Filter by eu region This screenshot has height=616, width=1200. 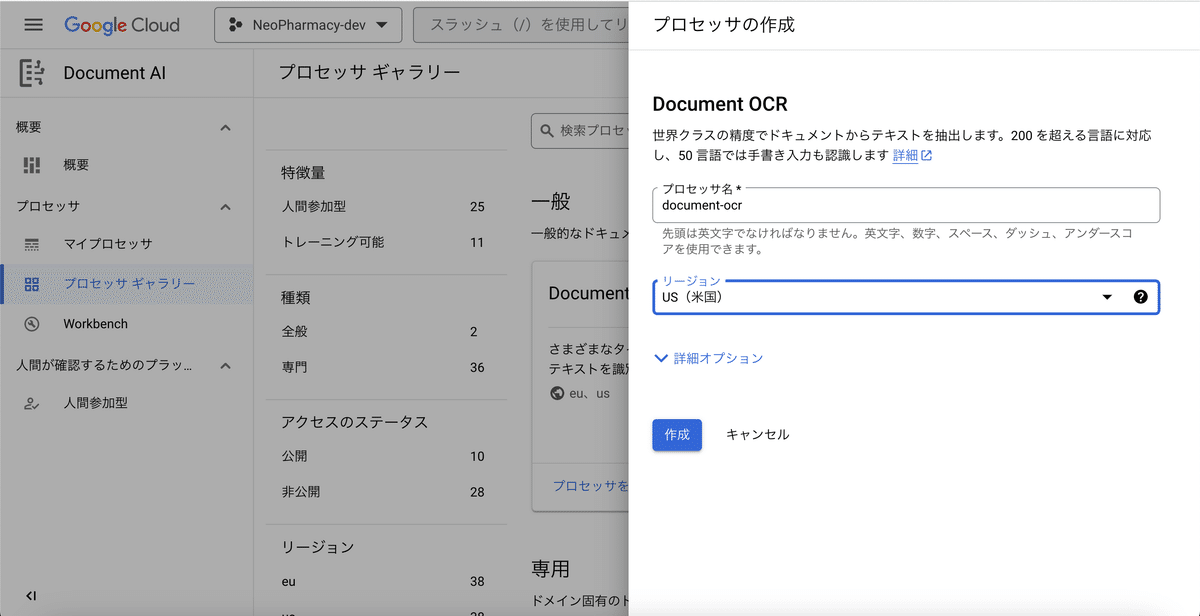382,581
